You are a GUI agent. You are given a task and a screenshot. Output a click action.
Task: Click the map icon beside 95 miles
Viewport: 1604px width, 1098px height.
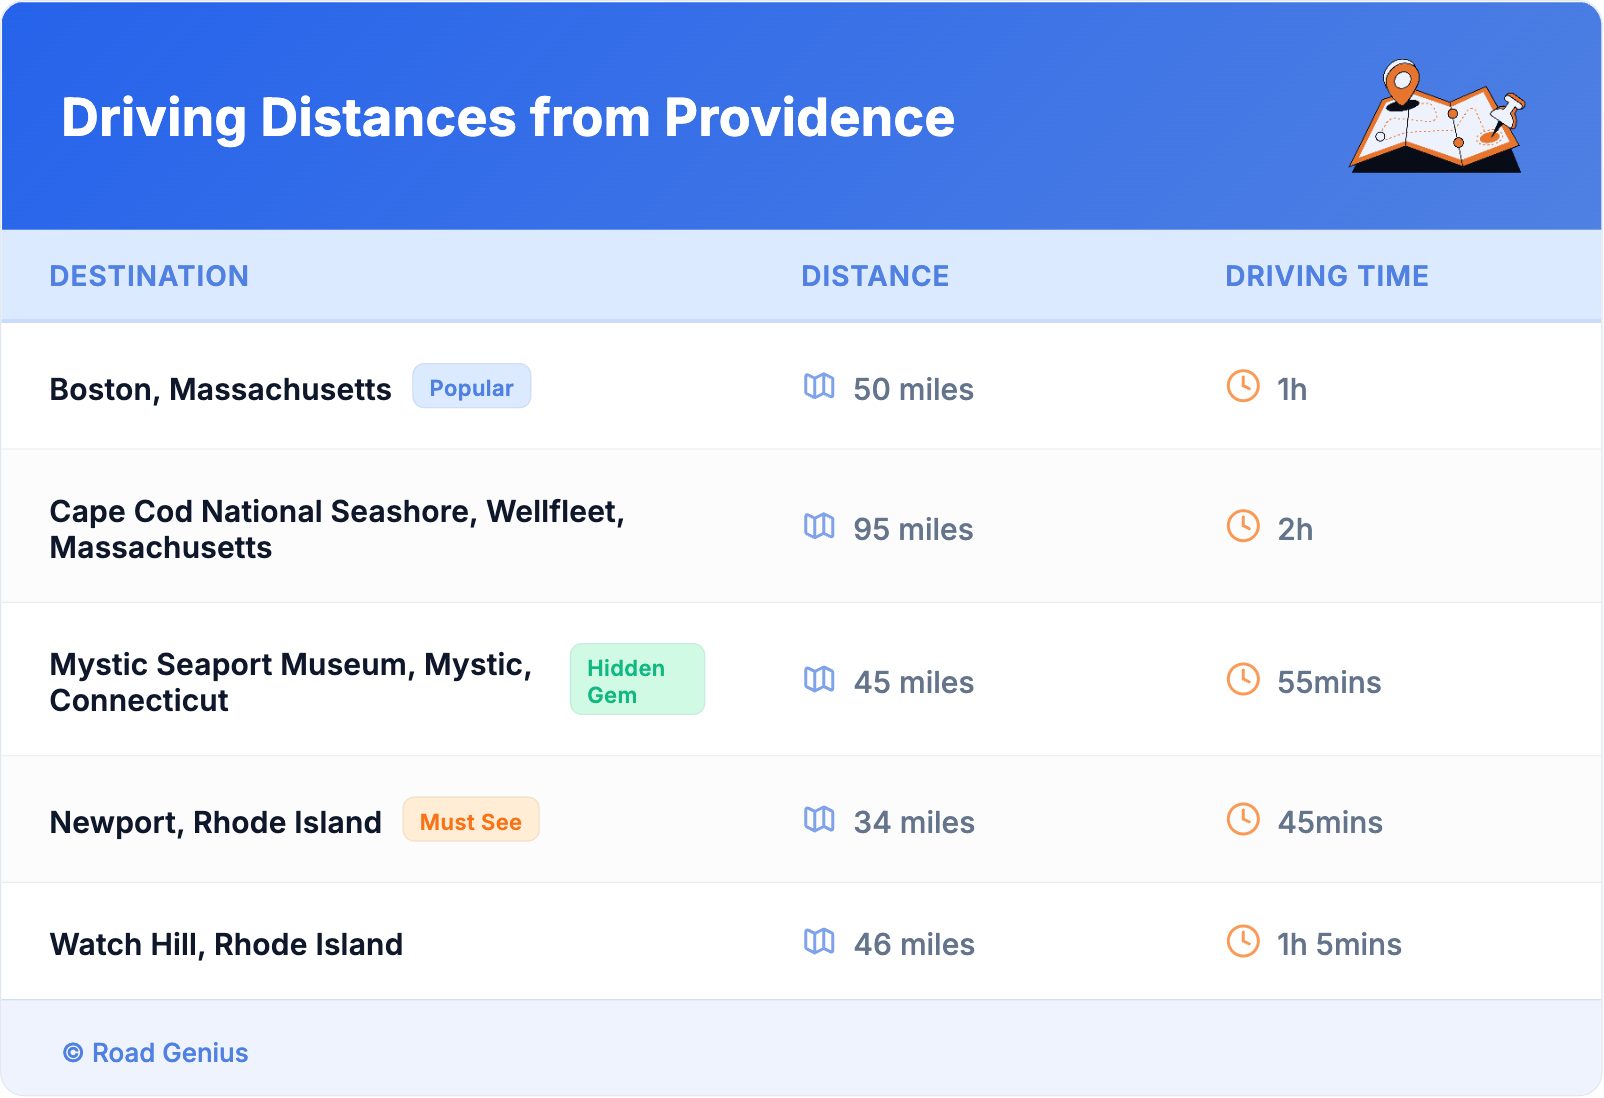pyautogui.click(x=819, y=526)
